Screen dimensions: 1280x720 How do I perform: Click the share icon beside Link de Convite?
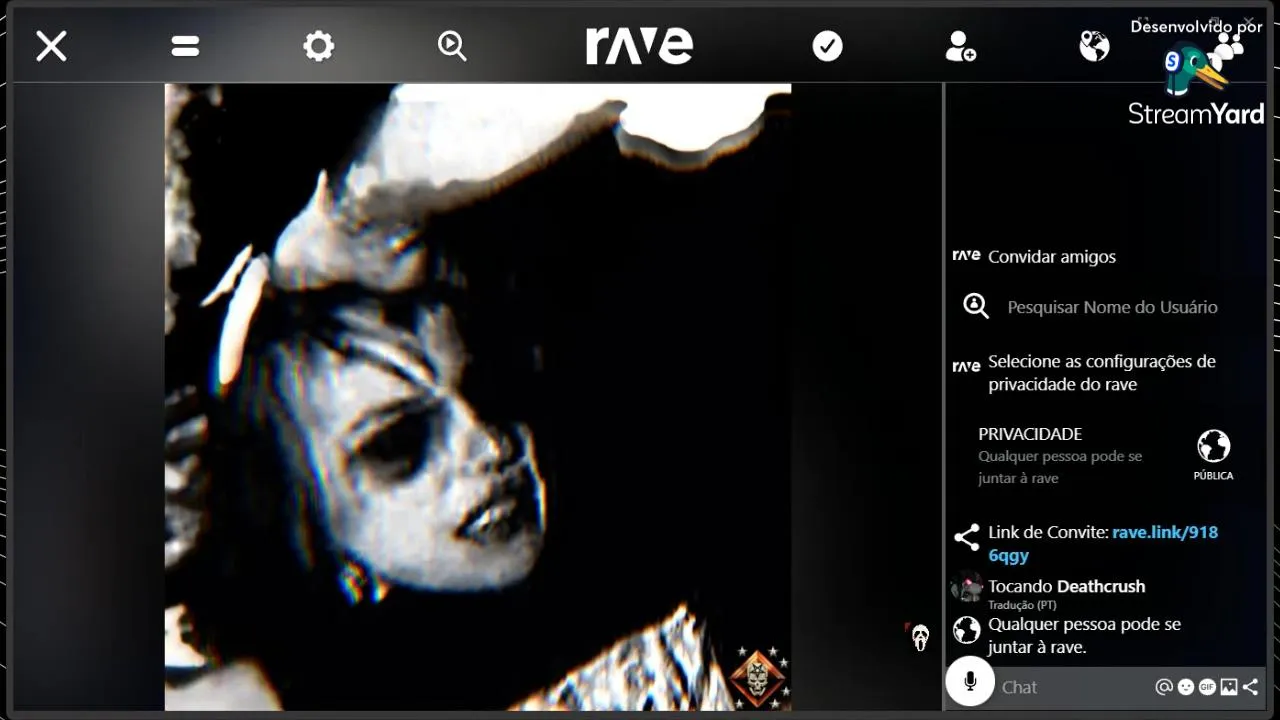click(966, 537)
